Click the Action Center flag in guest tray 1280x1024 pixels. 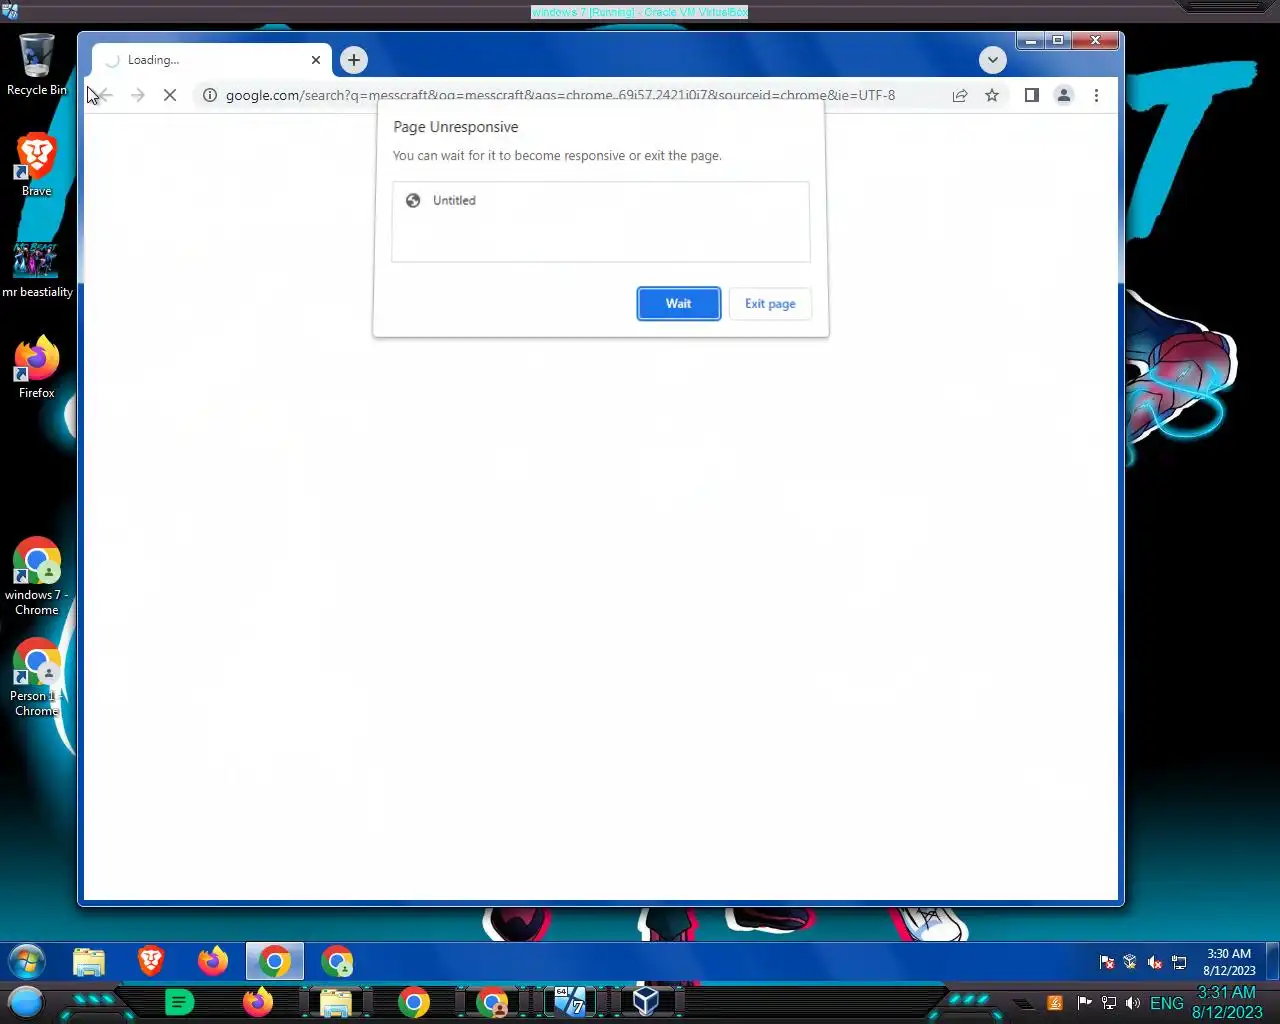[x=1107, y=962]
